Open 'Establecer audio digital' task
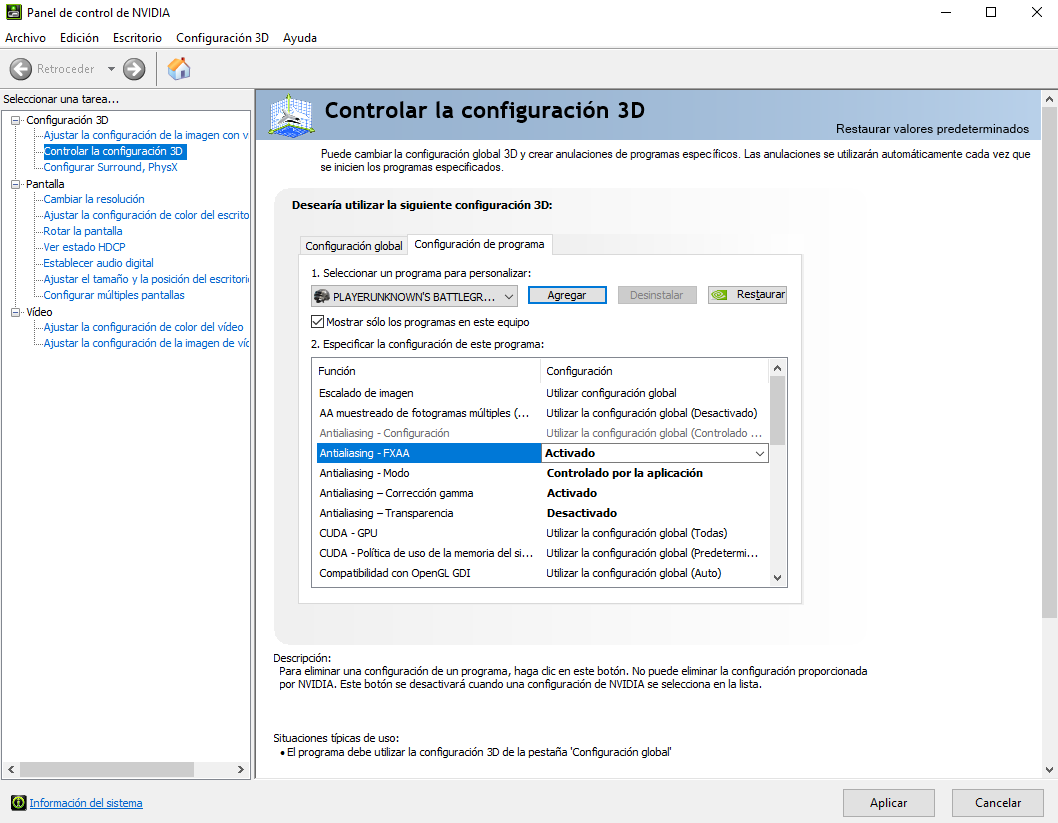Screen dimensions: 1058x823 pos(99,263)
